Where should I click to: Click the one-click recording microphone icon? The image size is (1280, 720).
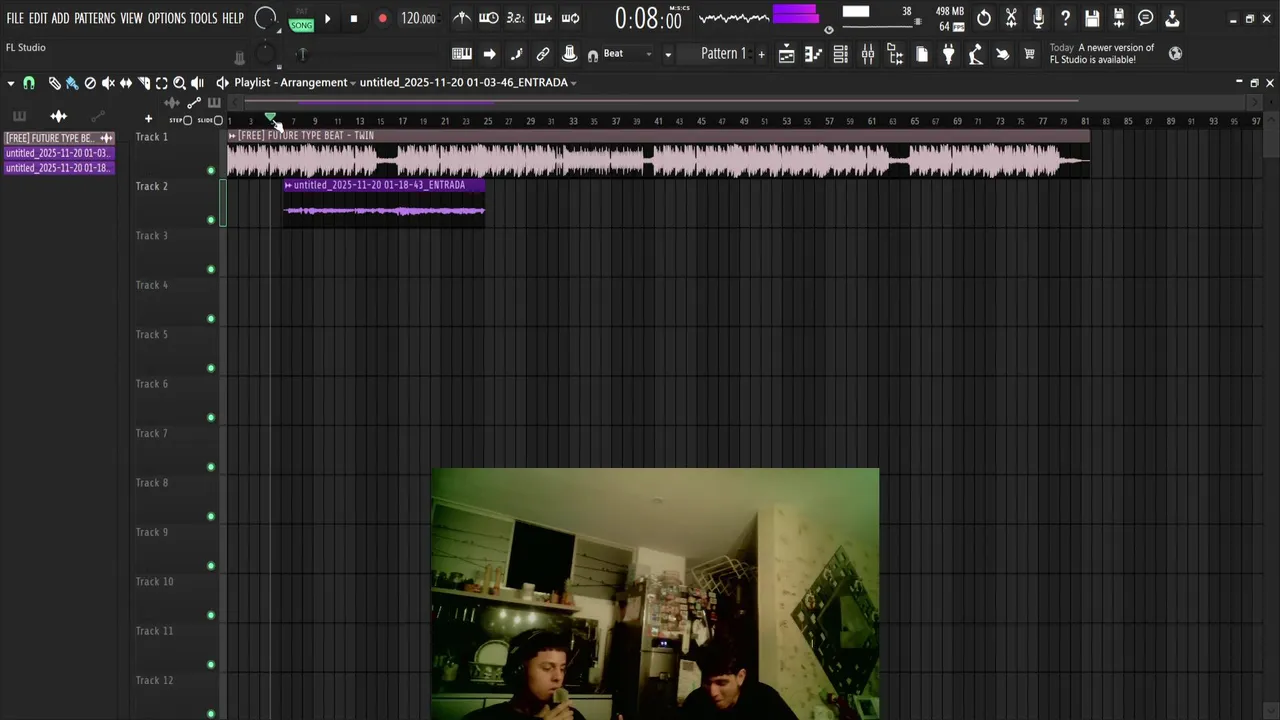[1038, 18]
